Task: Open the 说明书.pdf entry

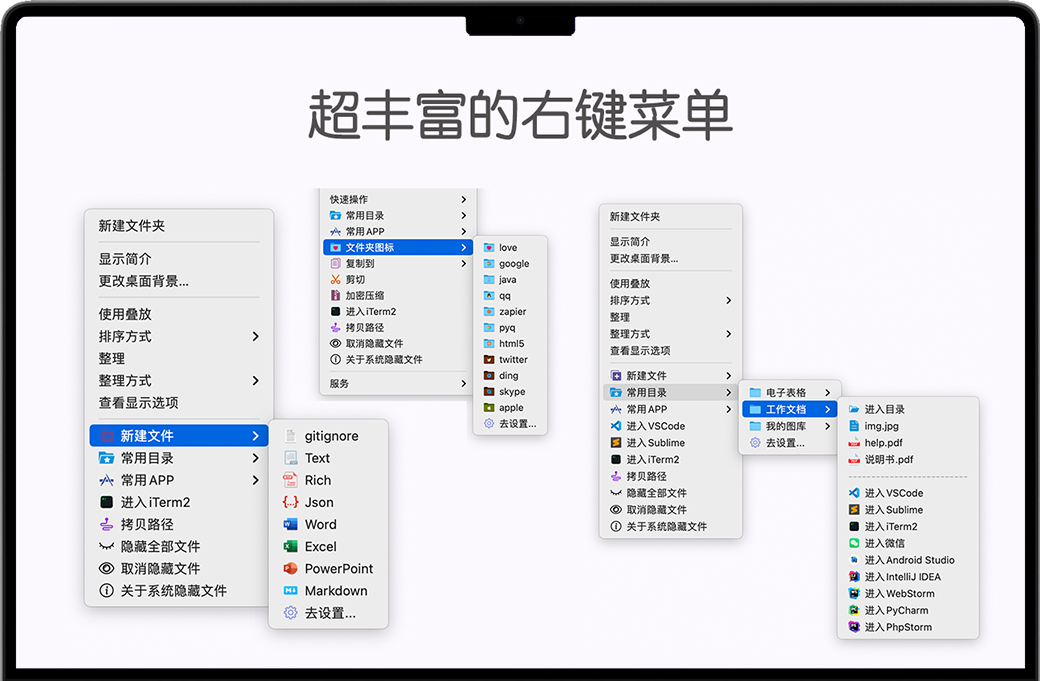Action: tap(908, 459)
